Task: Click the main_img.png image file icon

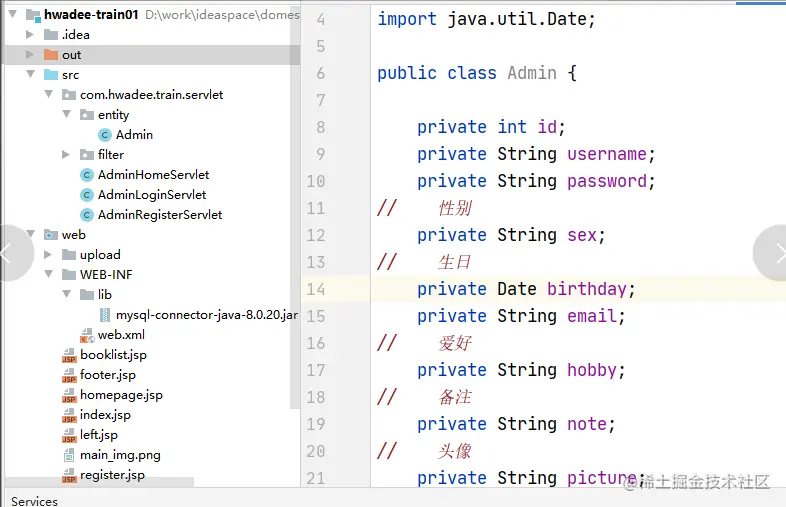Action: coord(69,455)
